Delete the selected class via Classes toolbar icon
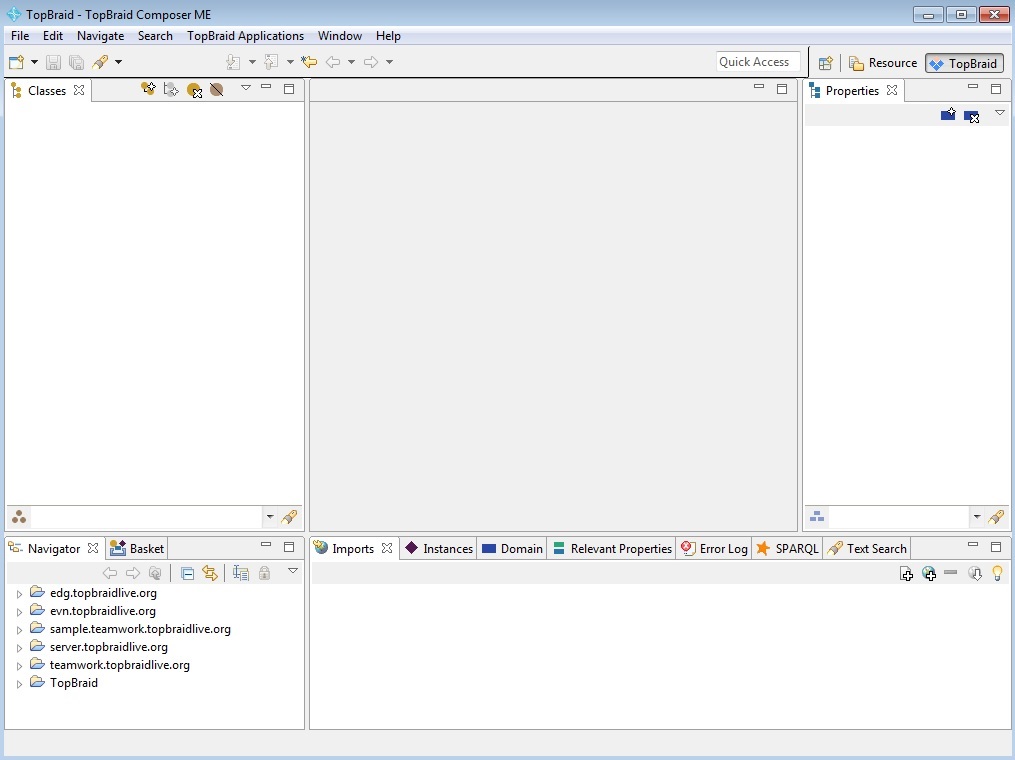The image size is (1015, 760). click(195, 89)
